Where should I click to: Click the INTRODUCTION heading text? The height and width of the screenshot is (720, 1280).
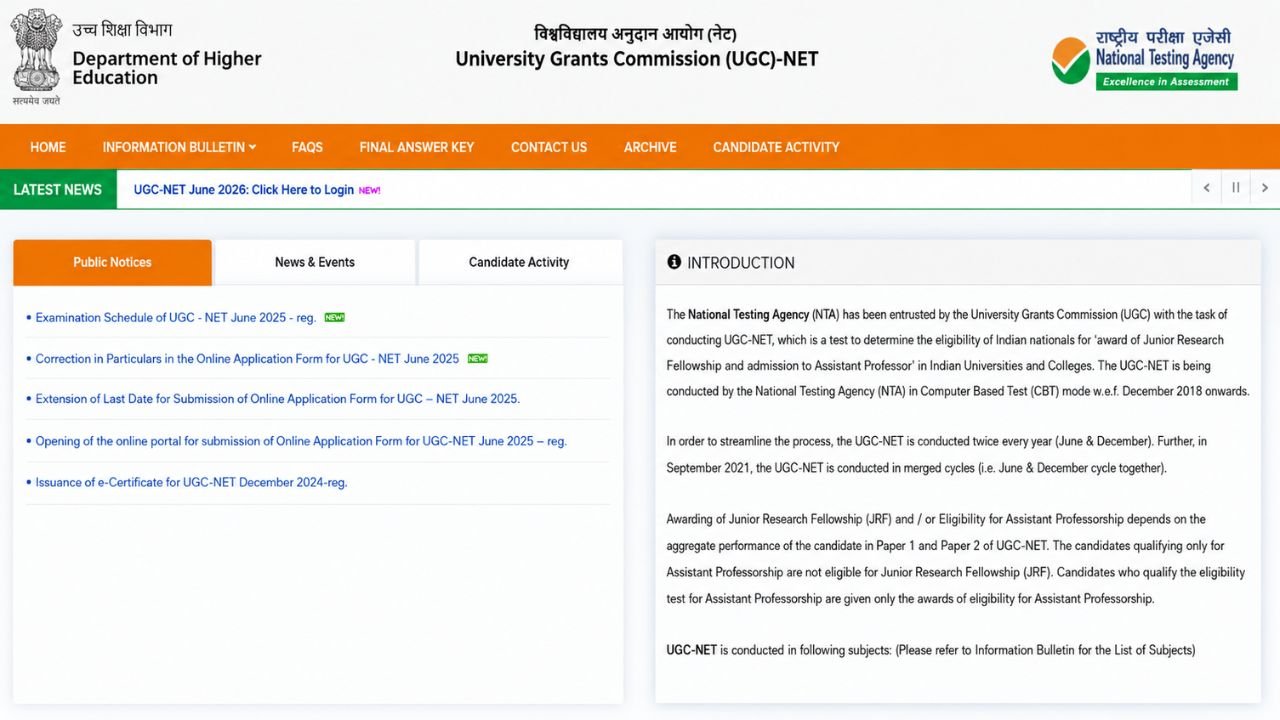click(x=741, y=263)
